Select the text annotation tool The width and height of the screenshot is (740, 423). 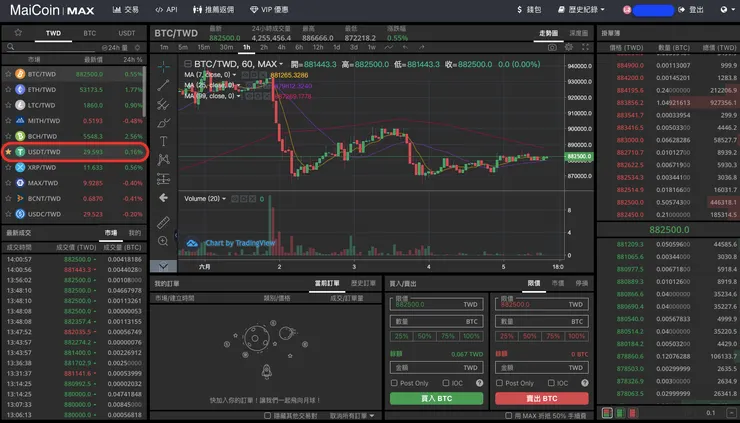tap(163, 141)
